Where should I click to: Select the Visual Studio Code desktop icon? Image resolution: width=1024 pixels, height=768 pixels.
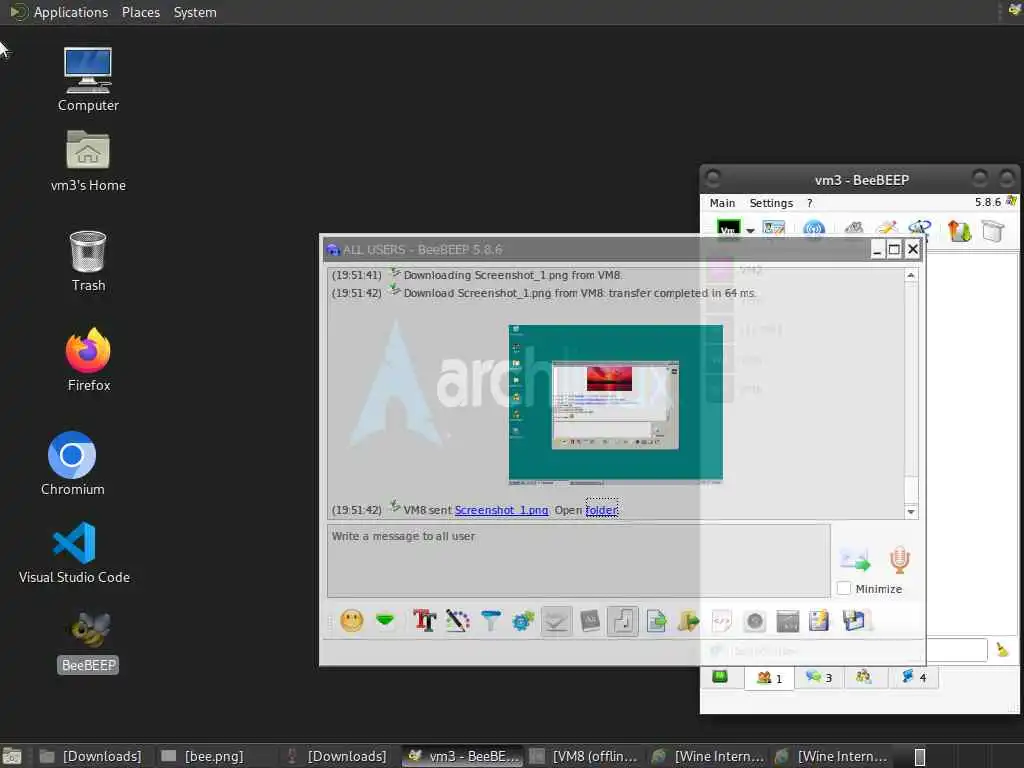(x=74, y=552)
